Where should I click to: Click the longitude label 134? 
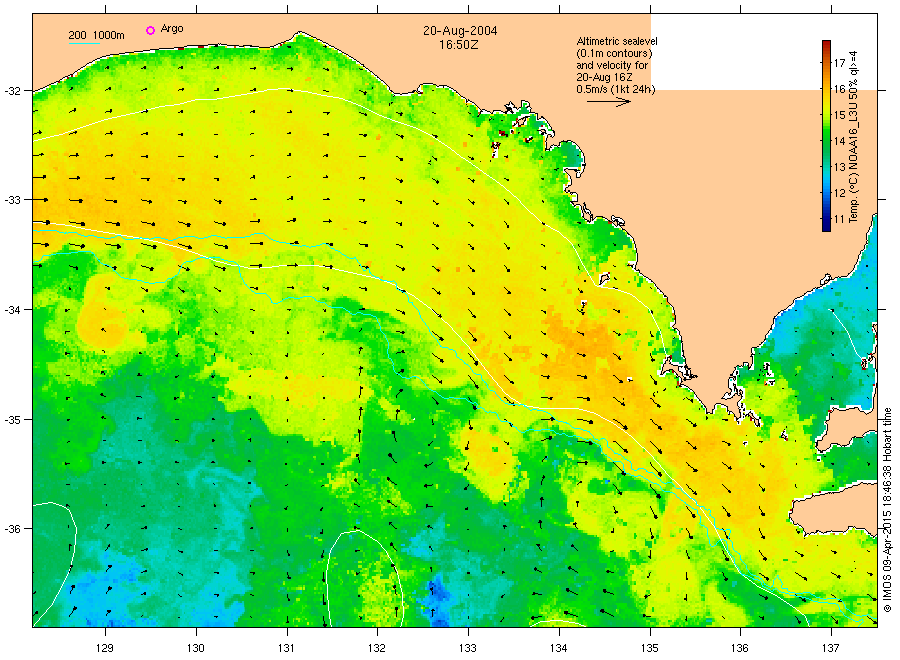558,649
